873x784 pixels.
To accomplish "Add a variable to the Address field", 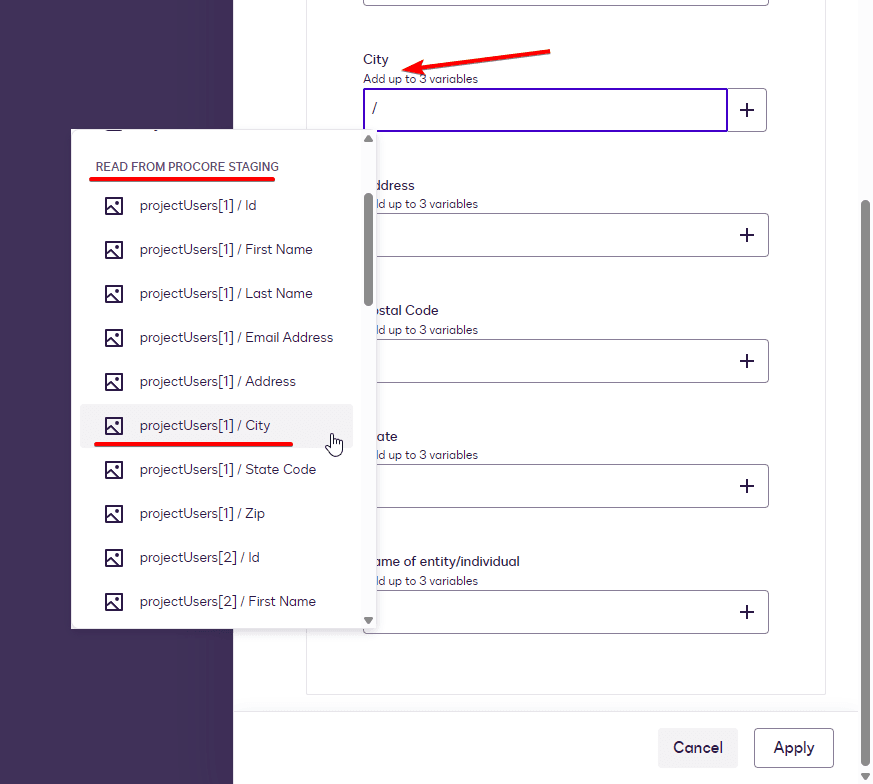I will 747,235.
